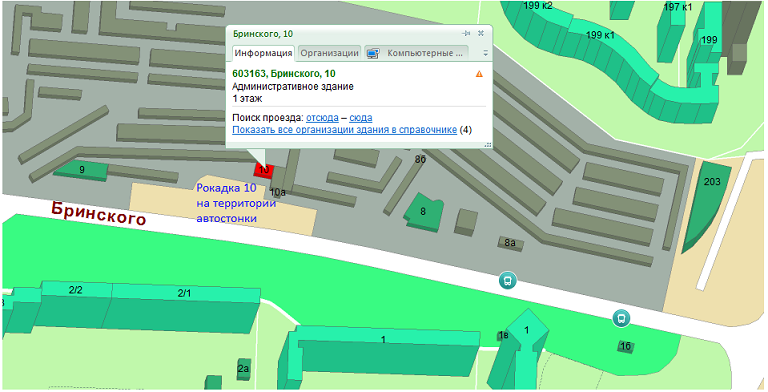The image size is (768, 392).
Task: Expand the hidden tabs overflow arrow
Action: 485,53
